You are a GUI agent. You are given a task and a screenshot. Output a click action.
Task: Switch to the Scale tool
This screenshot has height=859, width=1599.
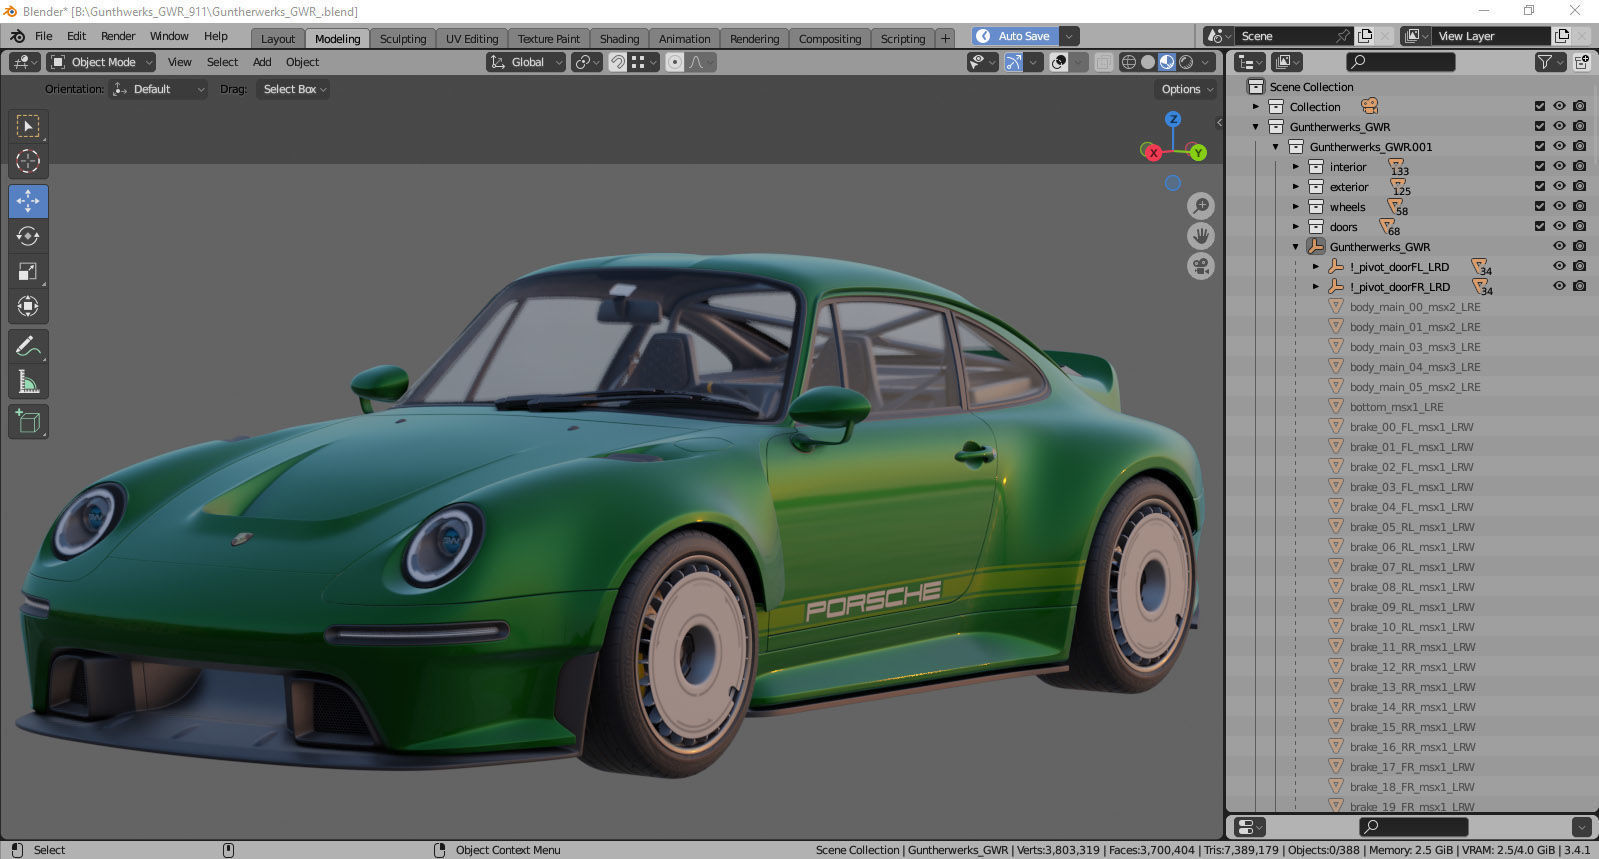pos(28,271)
